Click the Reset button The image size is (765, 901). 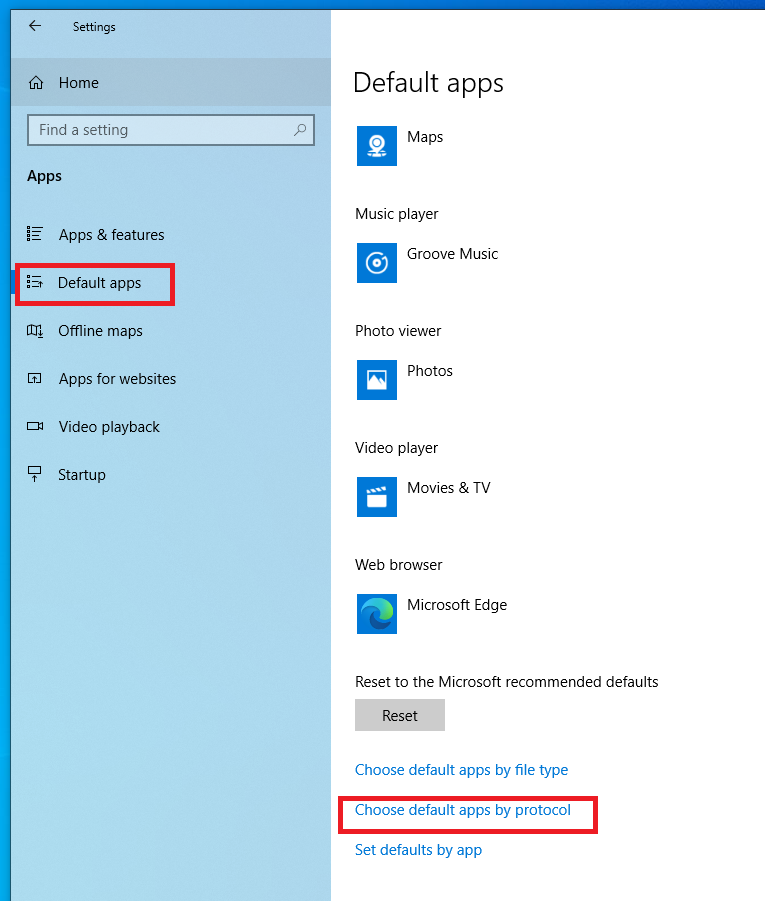pos(399,715)
